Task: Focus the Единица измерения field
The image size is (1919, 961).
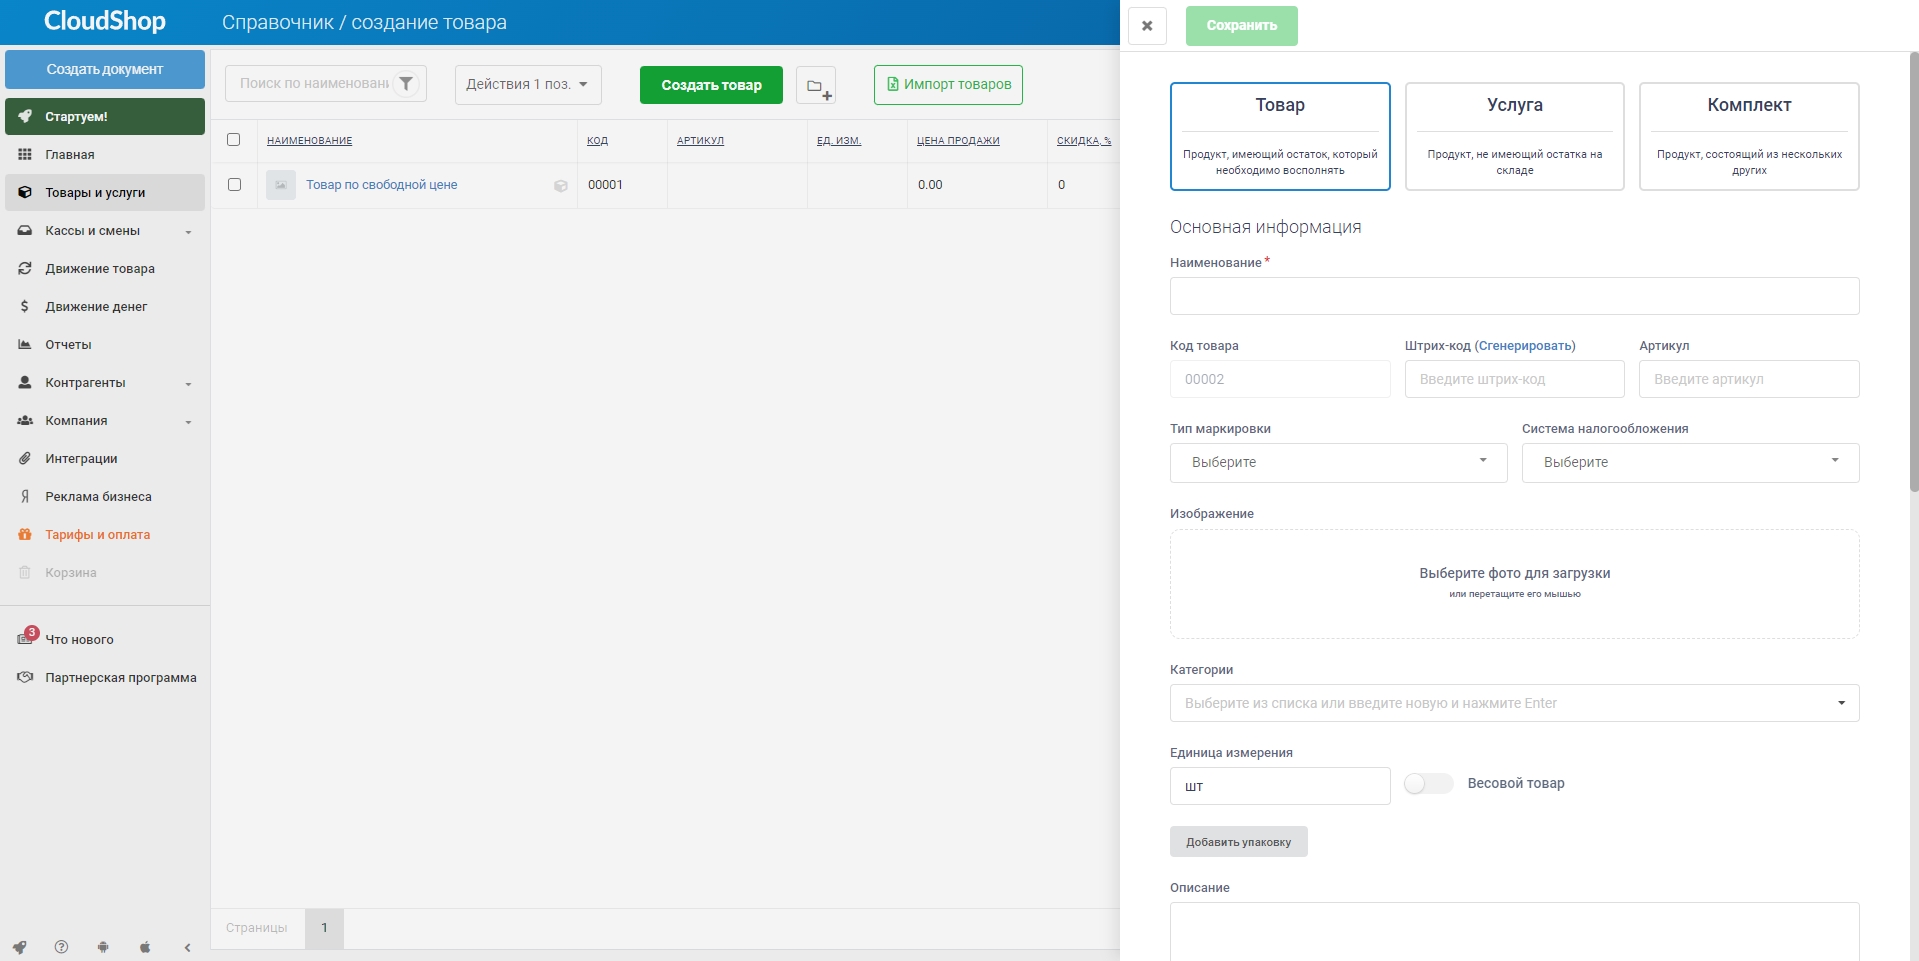Action: pyautogui.click(x=1280, y=786)
